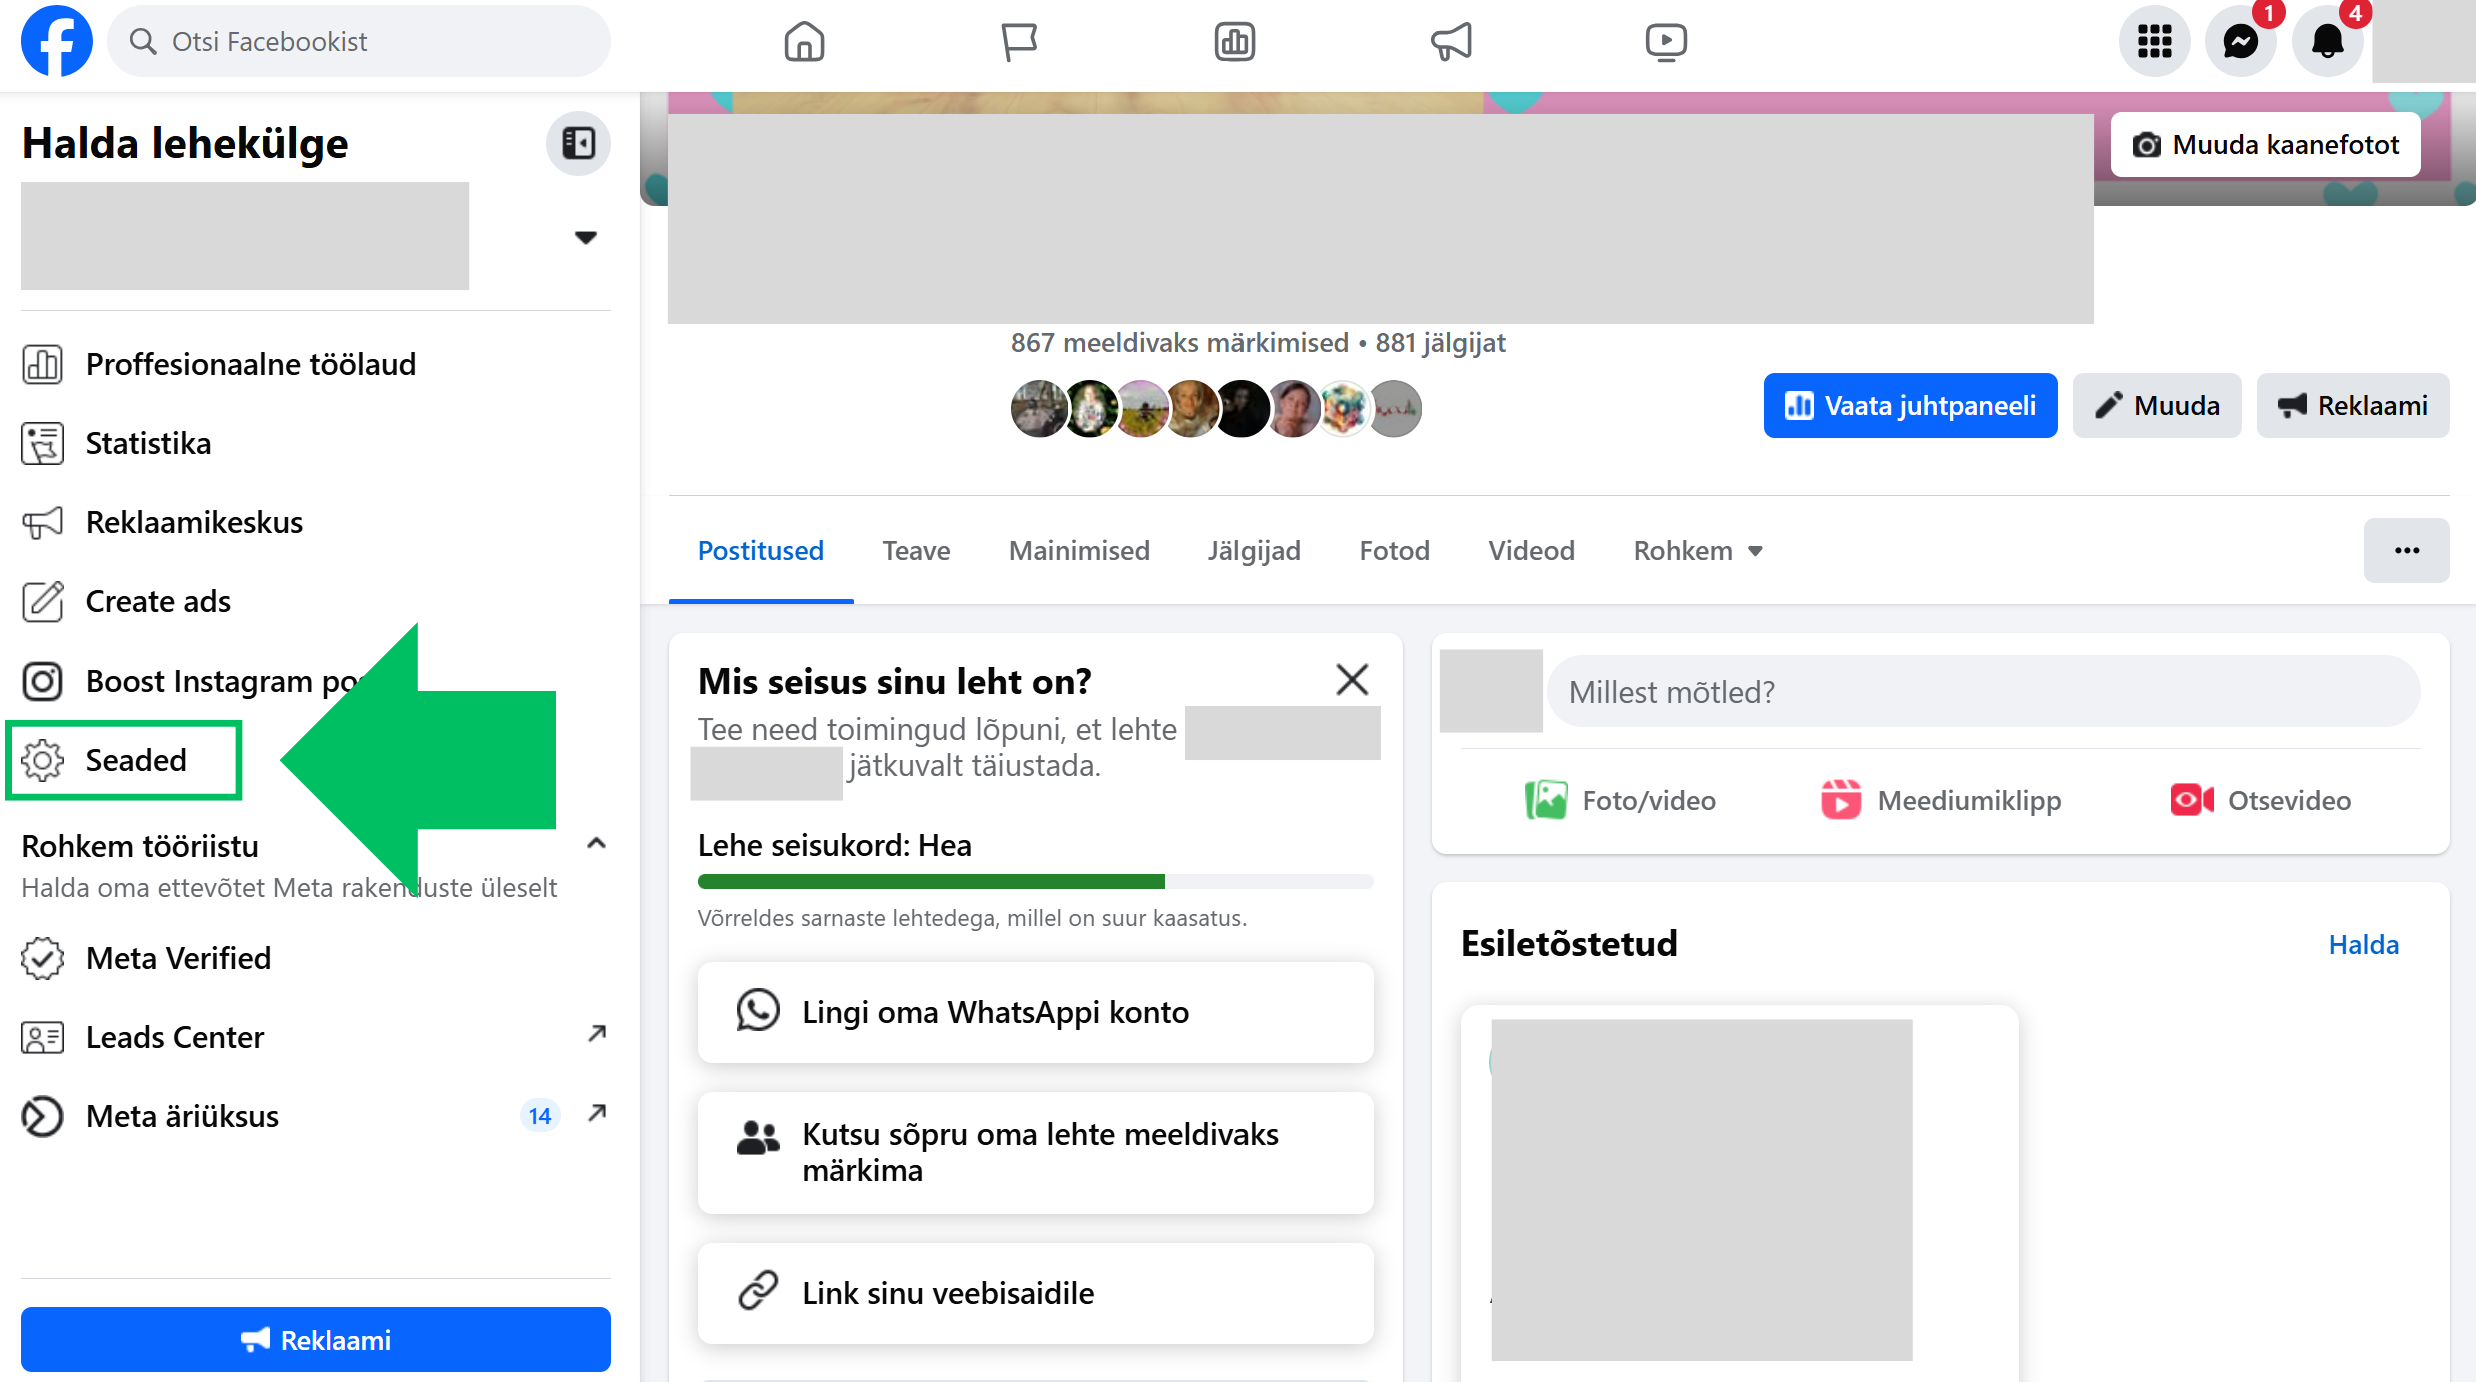Collapse the Rohkem tööriistu section
The height and width of the screenshot is (1382, 2476).
[x=596, y=843]
